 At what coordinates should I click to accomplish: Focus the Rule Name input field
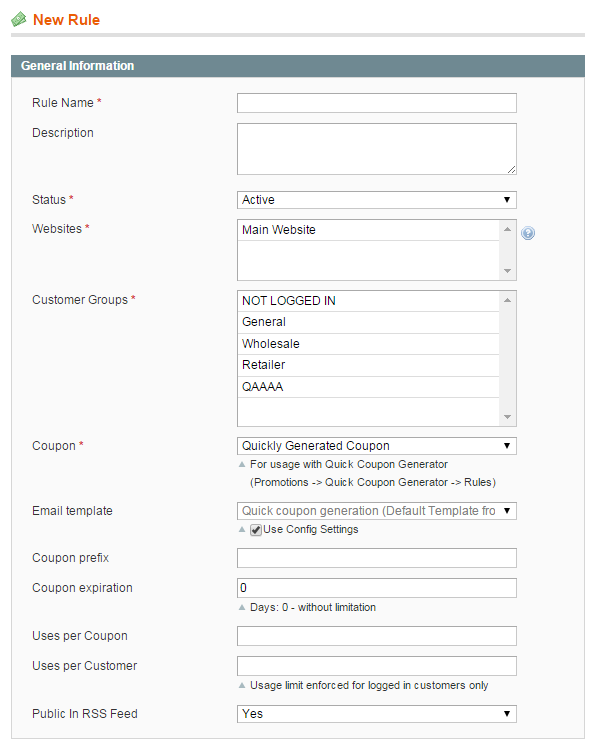[x=376, y=103]
